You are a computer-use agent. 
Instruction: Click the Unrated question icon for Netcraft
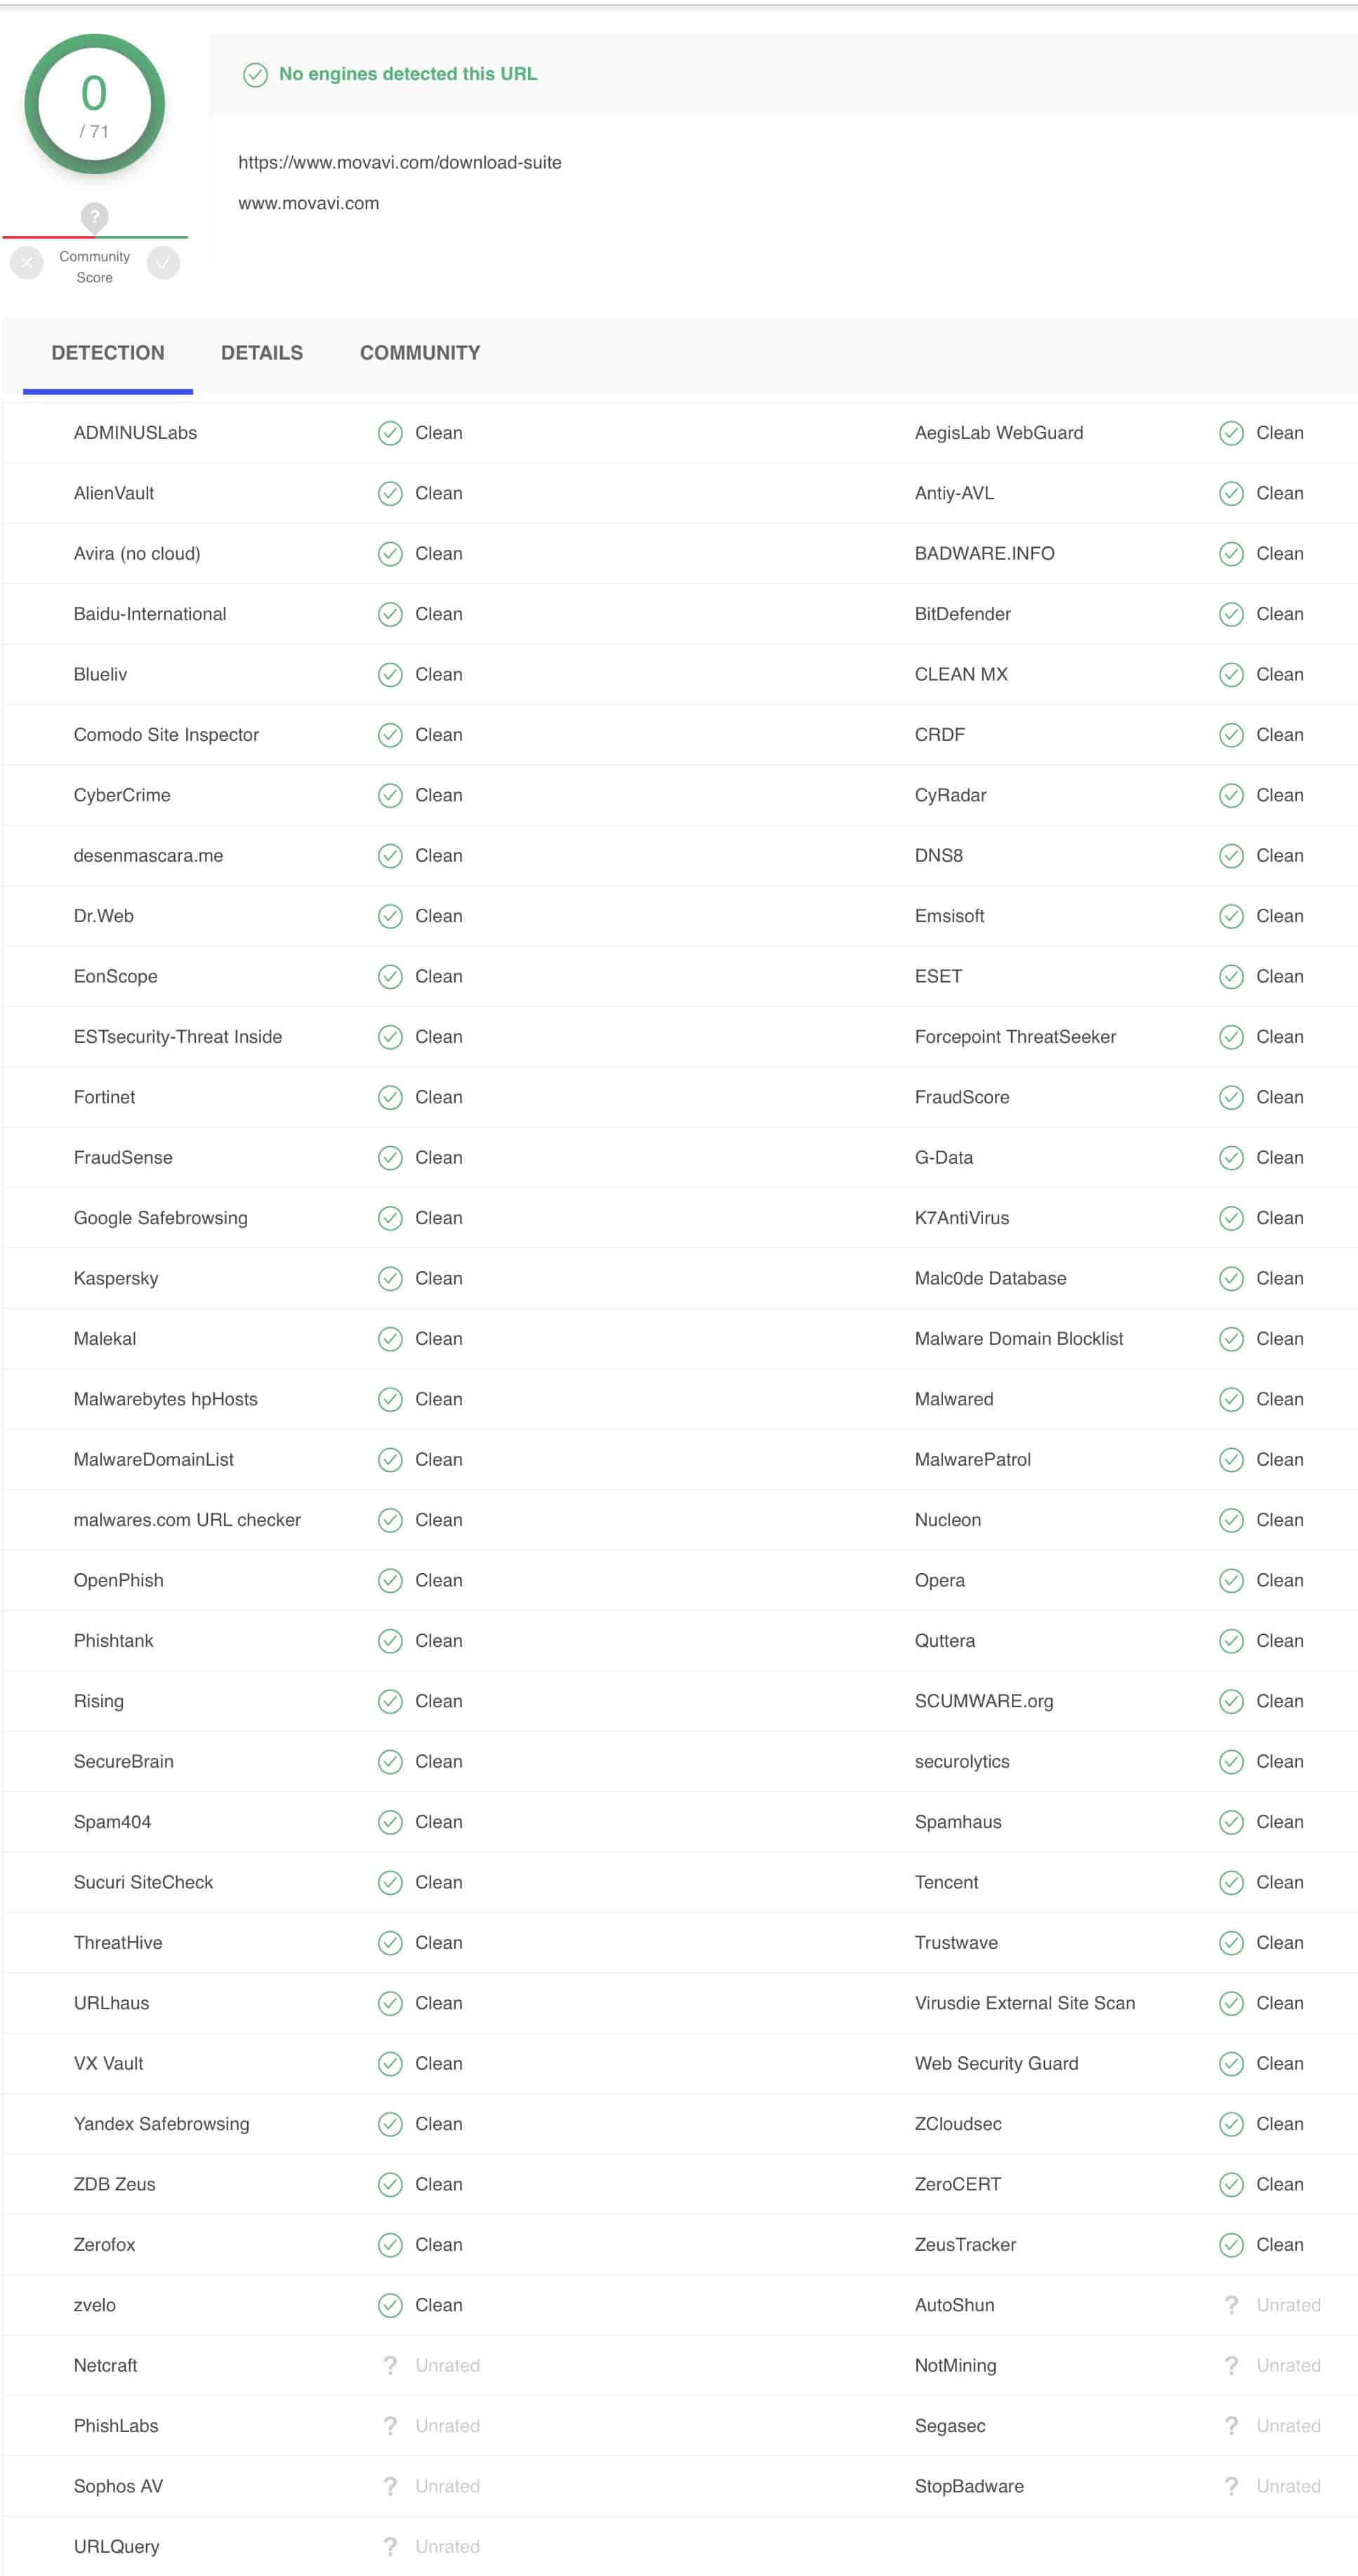pos(390,2365)
